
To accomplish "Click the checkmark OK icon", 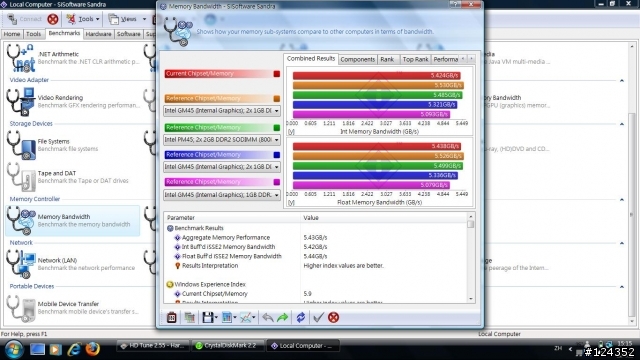I will click(x=318, y=317).
